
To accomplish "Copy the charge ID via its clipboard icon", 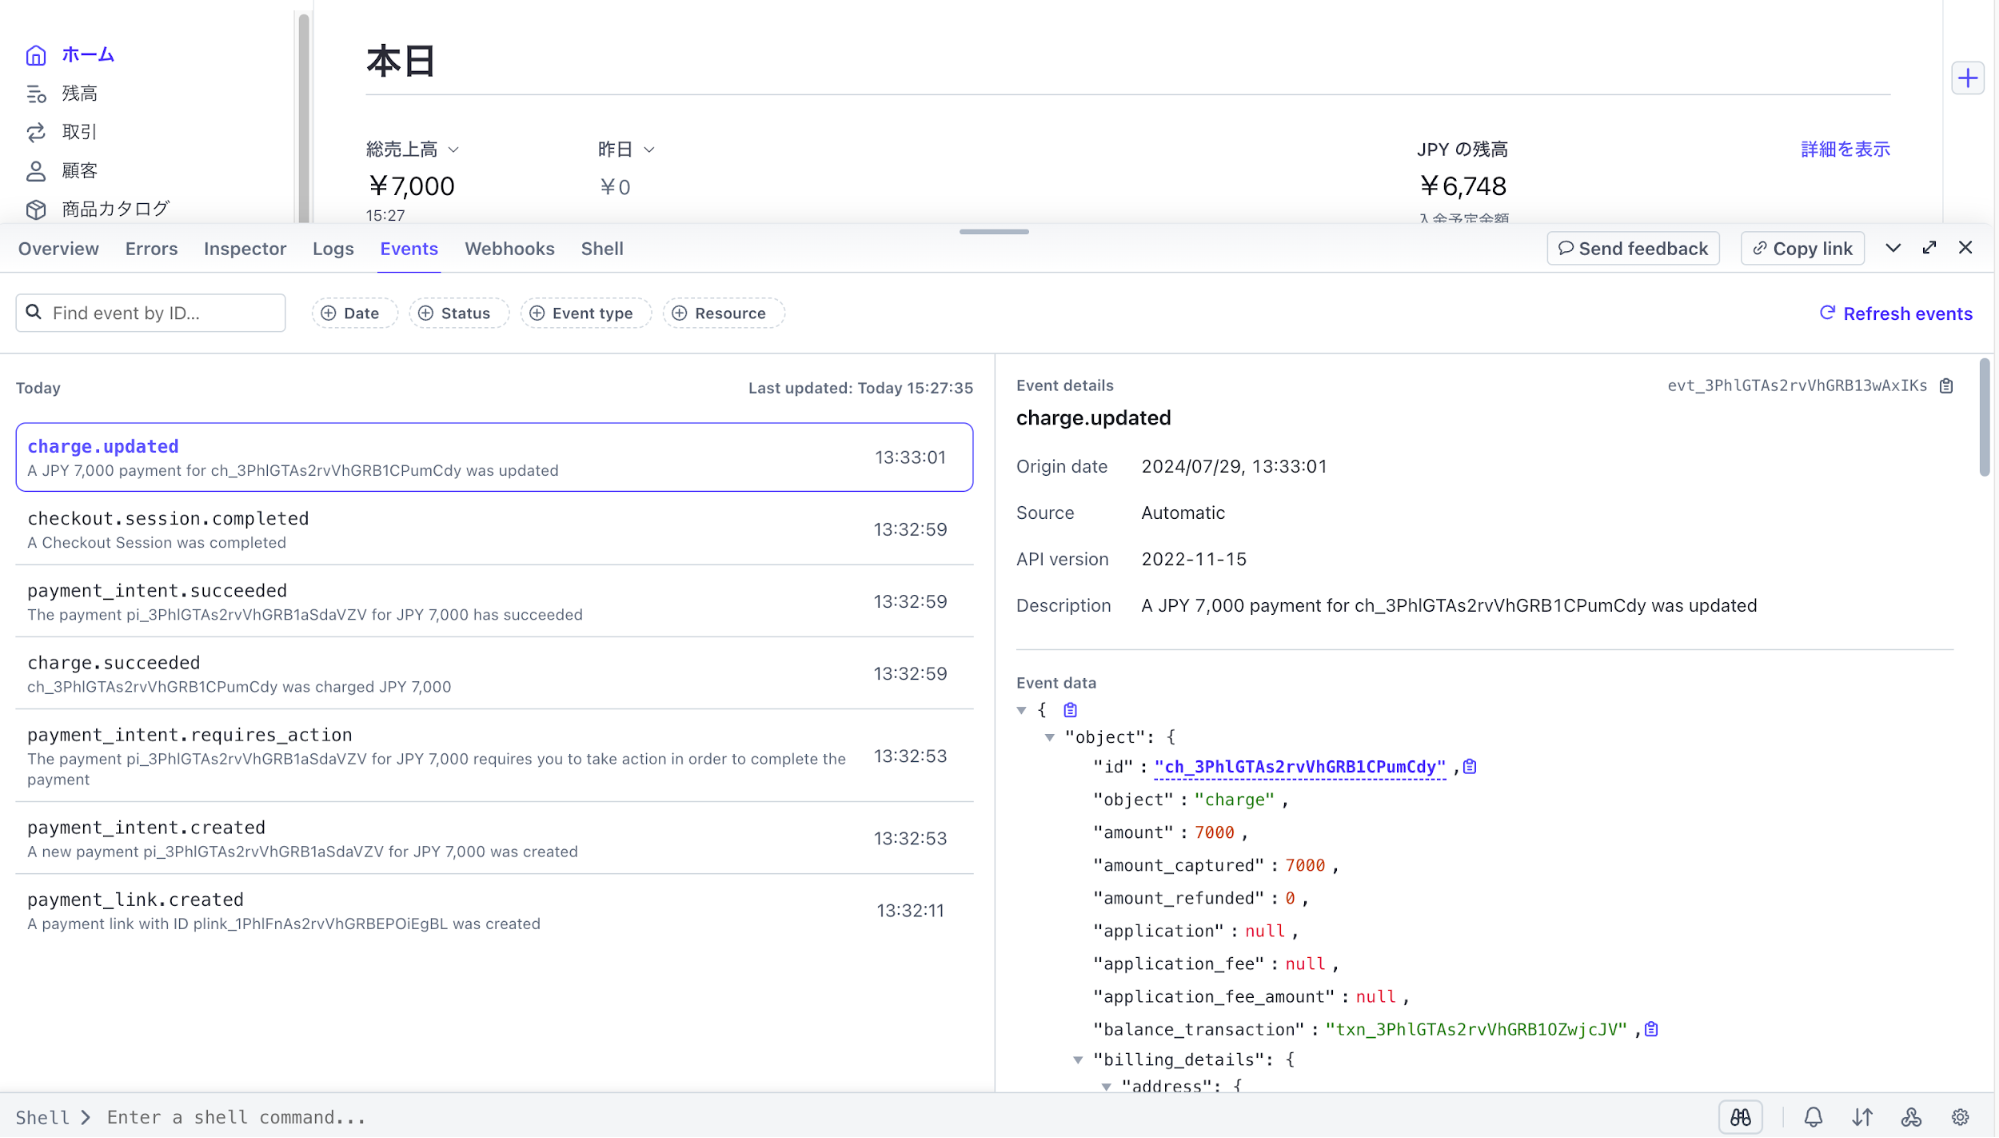I will [1470, 767].
